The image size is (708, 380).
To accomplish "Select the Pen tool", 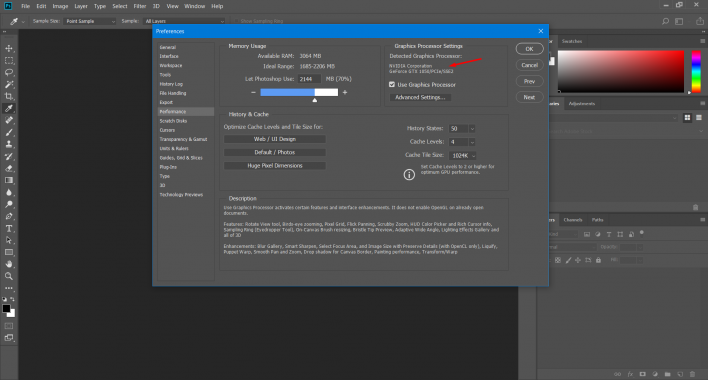I will coord(9,216).
